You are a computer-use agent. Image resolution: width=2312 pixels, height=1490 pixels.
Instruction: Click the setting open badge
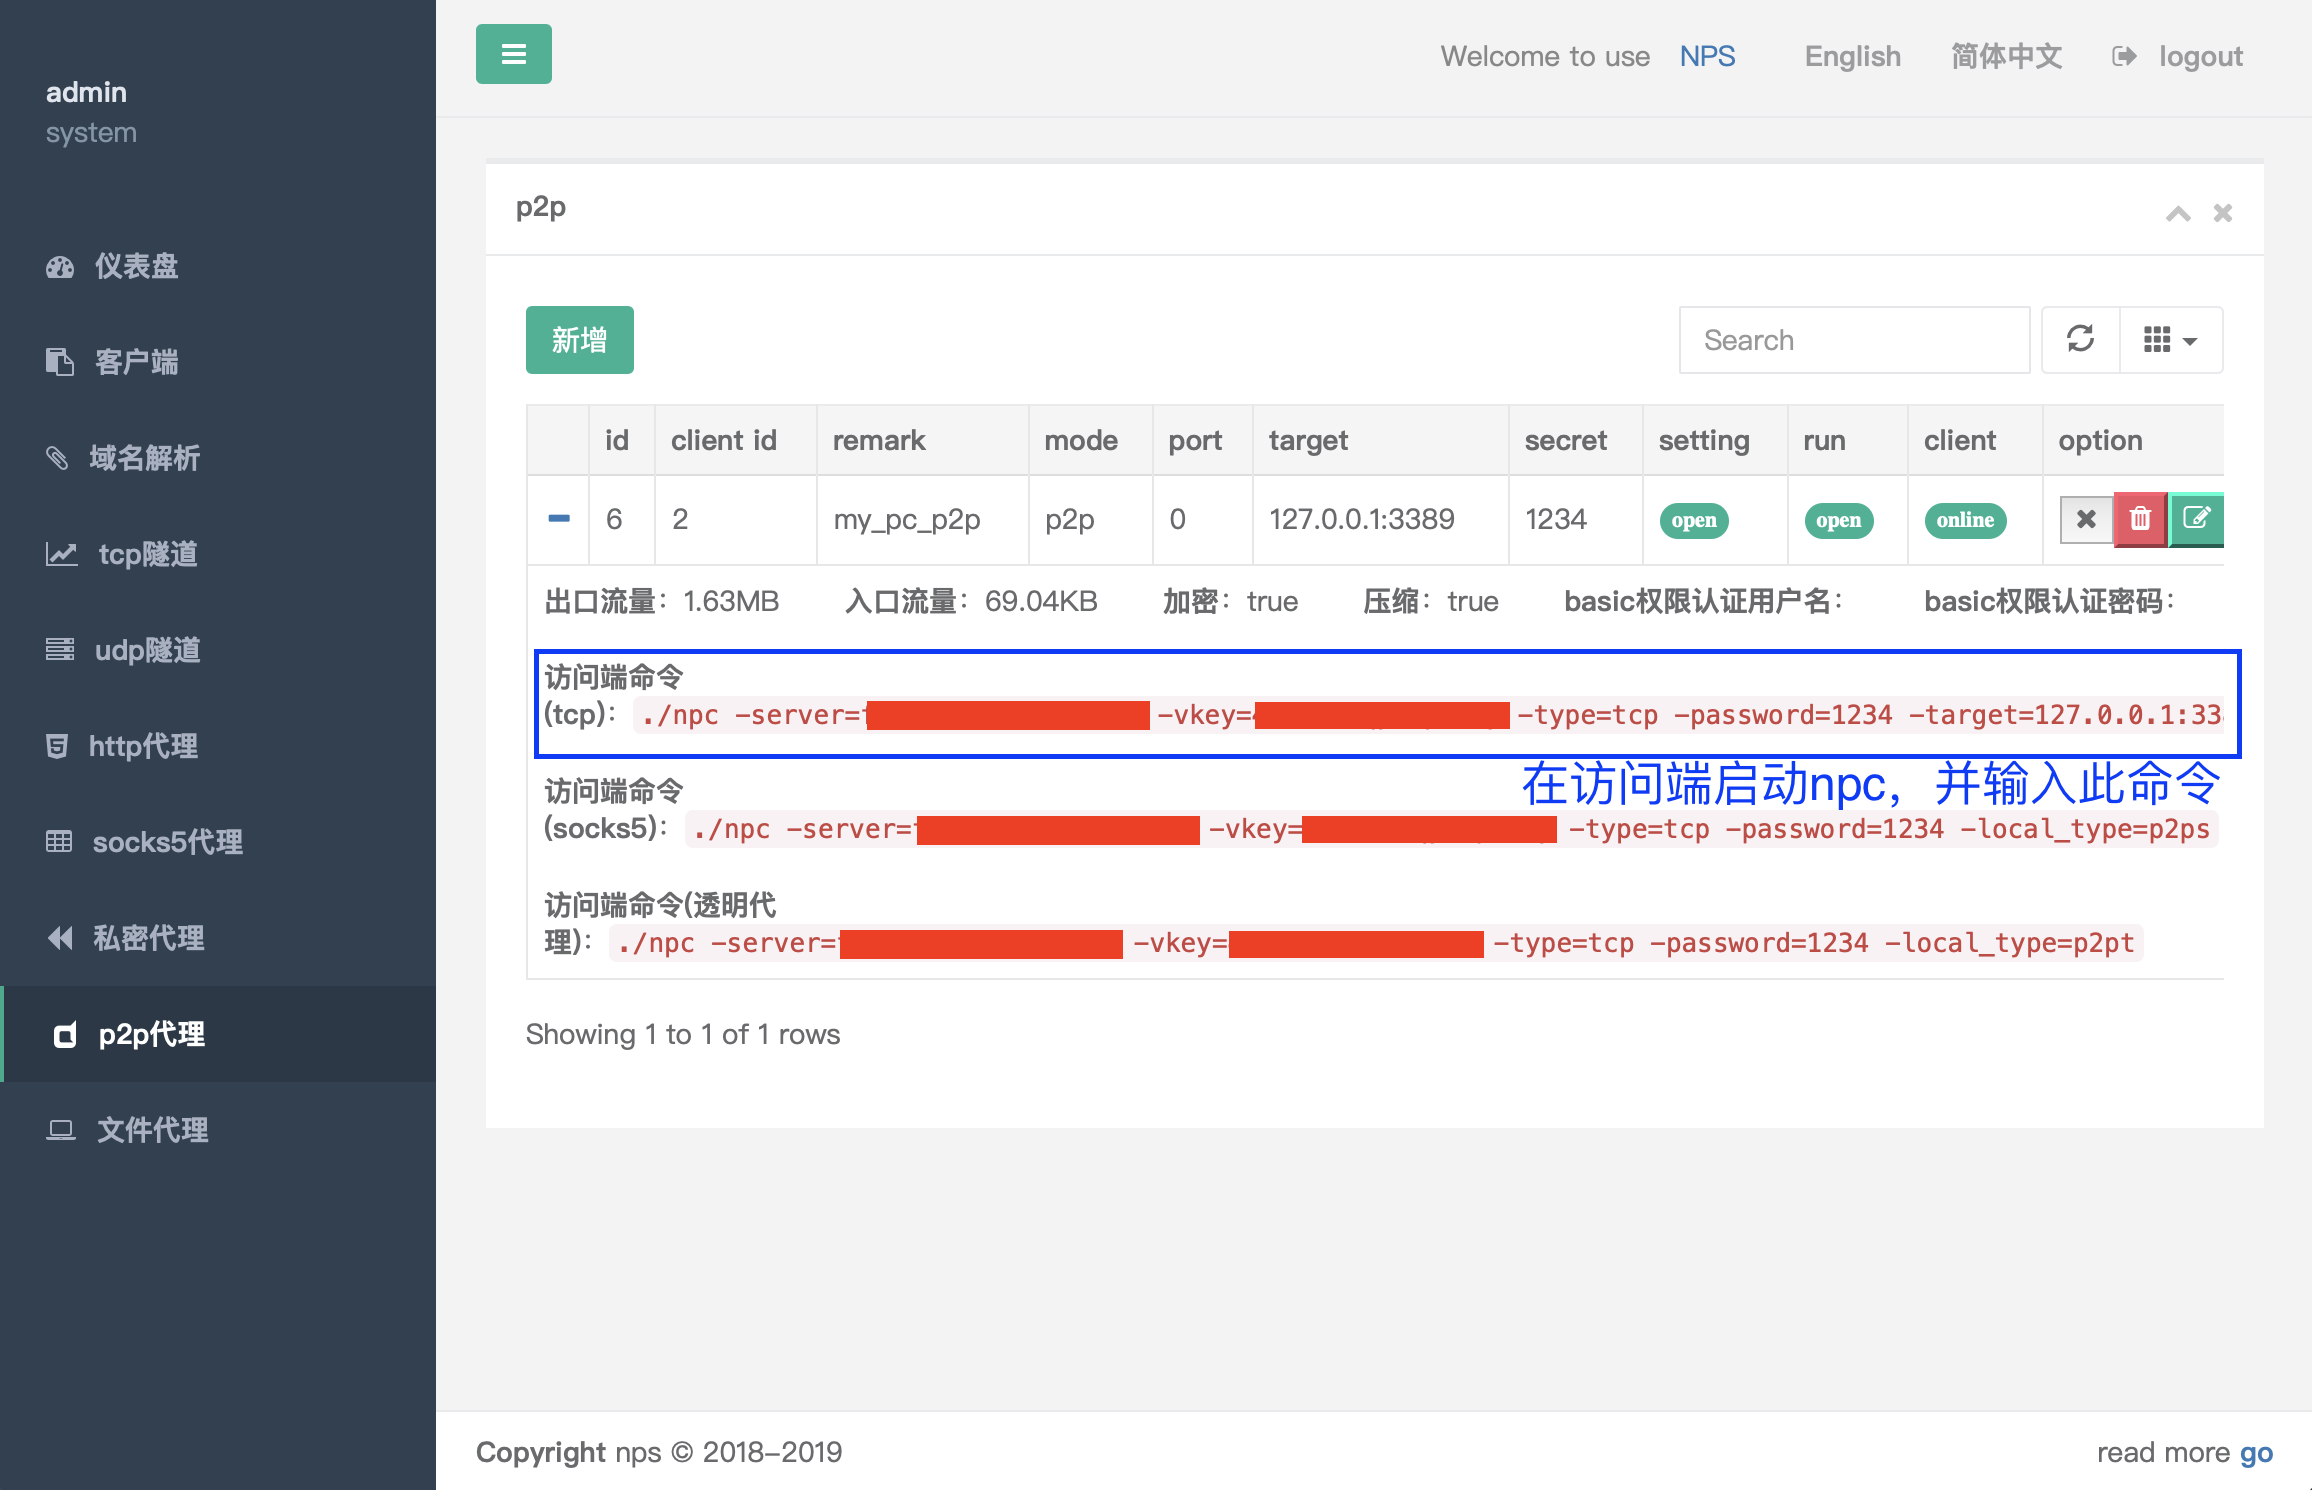point(1694,520)
